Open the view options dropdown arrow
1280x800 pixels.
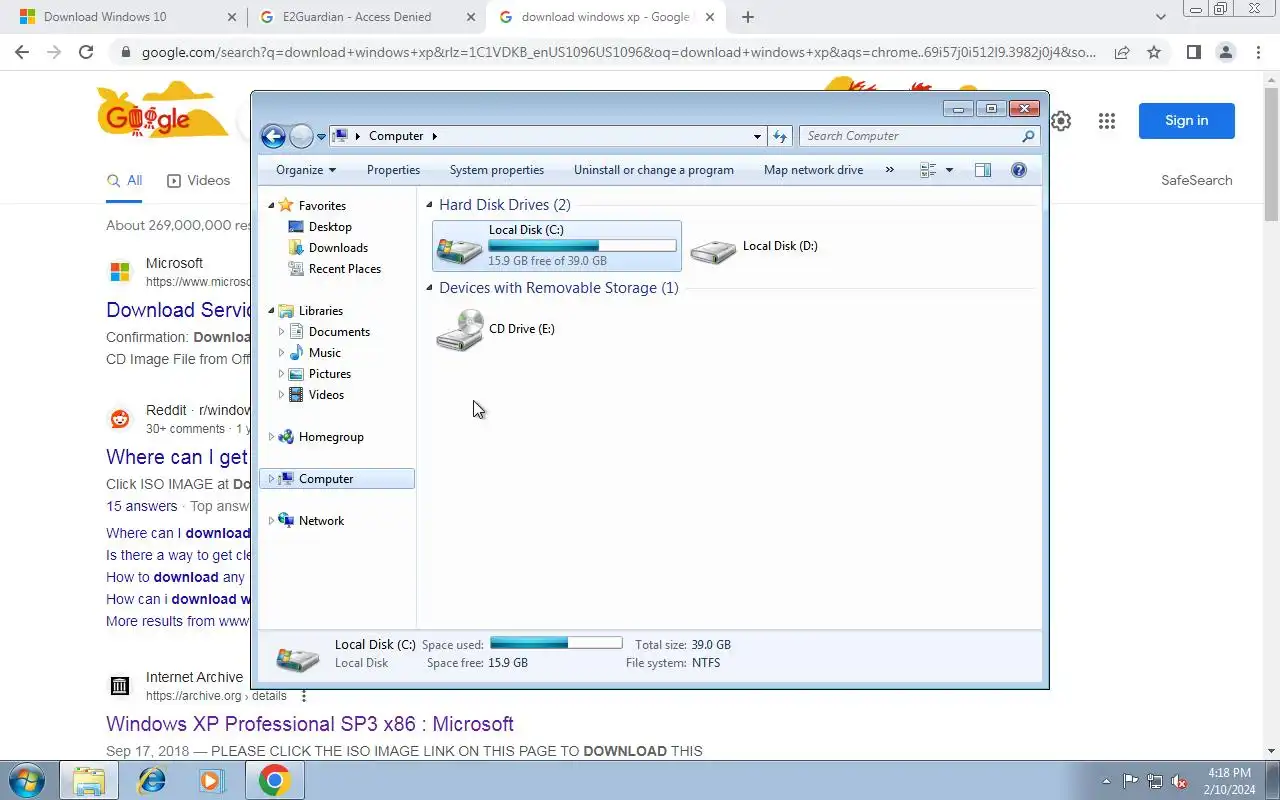point(949,170)
